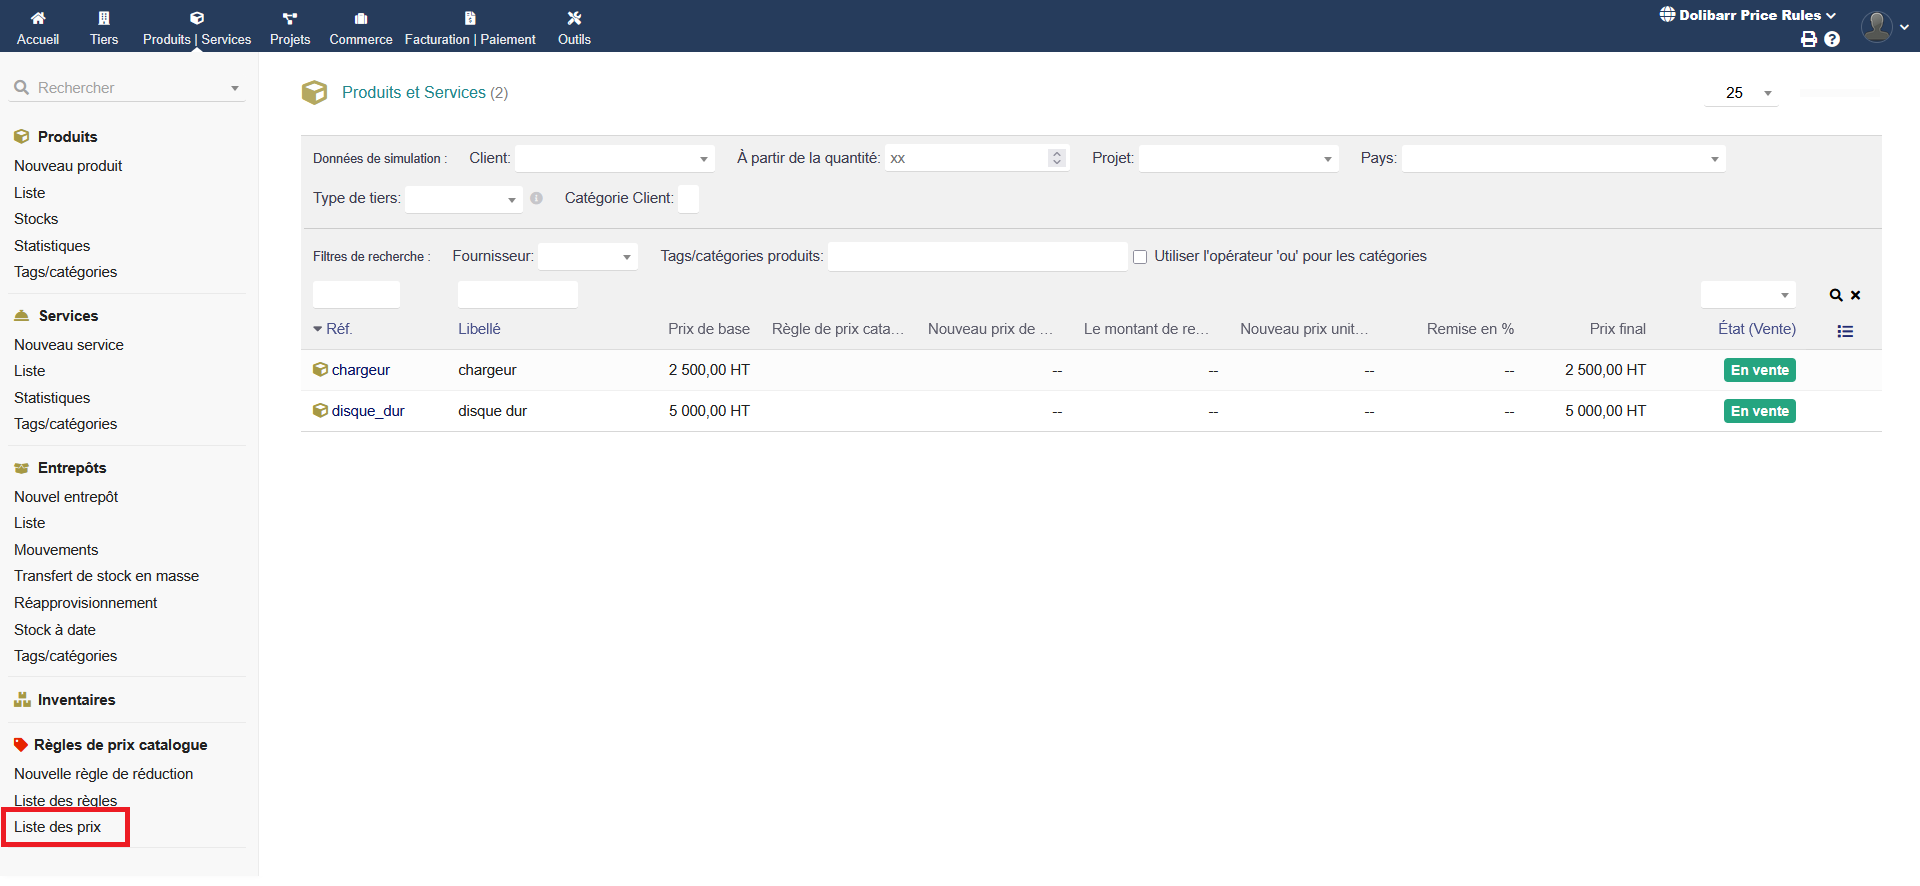Open the Outils tools menu

click(x=574, y=27)
